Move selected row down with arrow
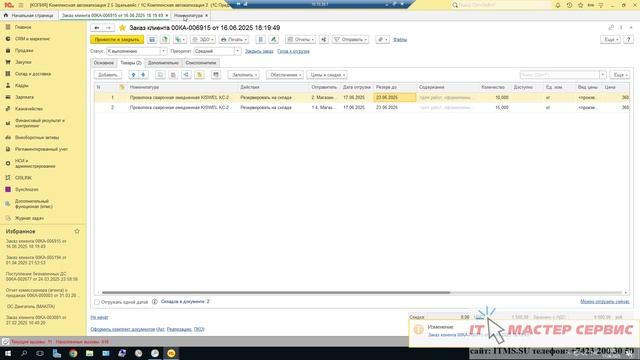Viewport: 640px width, 360px height. click(143, 75)
